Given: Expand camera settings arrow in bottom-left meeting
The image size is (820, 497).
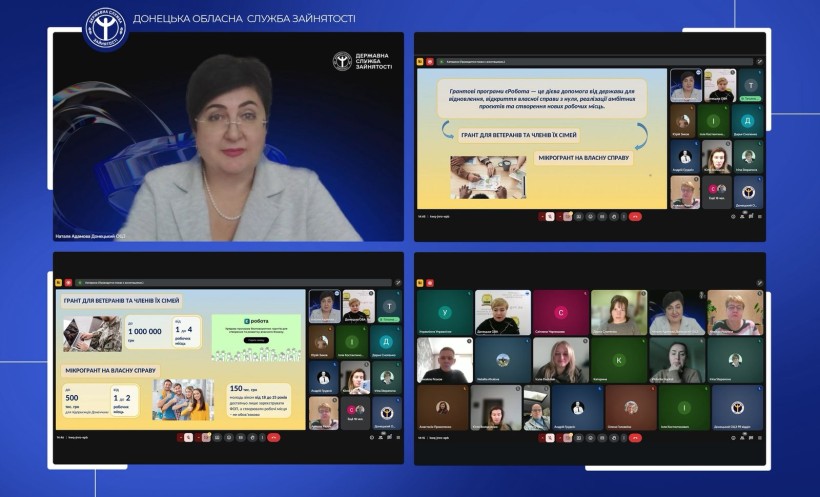Looking at the screenshot, I should (x=198, y=437).
